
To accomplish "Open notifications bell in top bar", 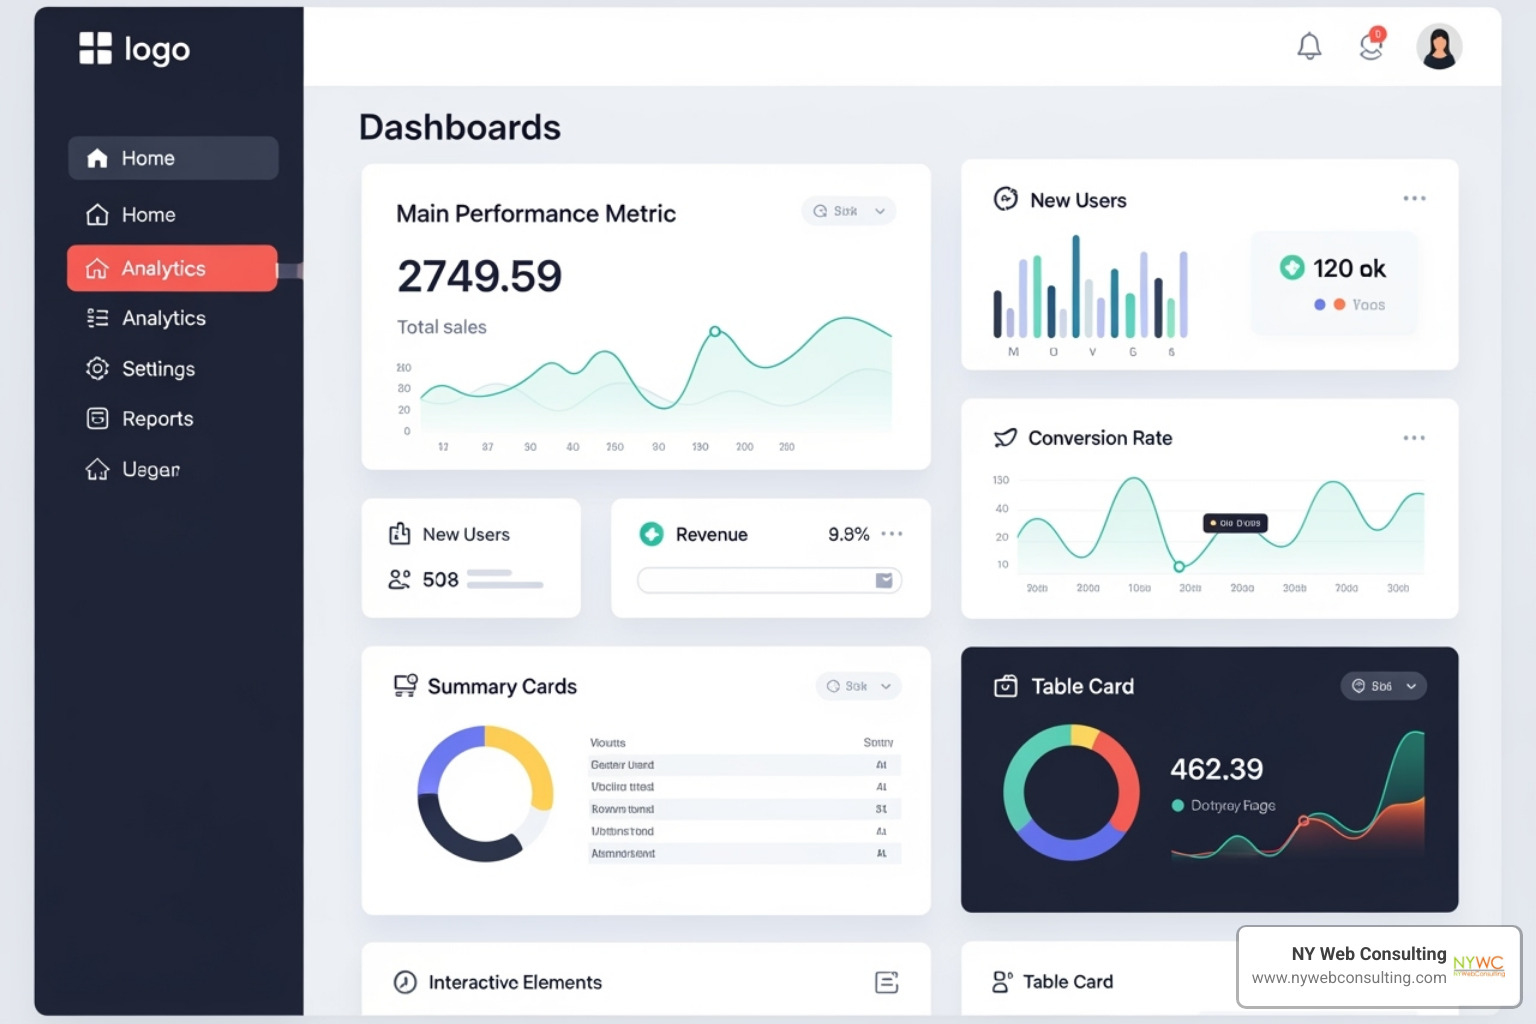I will tap(1309, 46).
